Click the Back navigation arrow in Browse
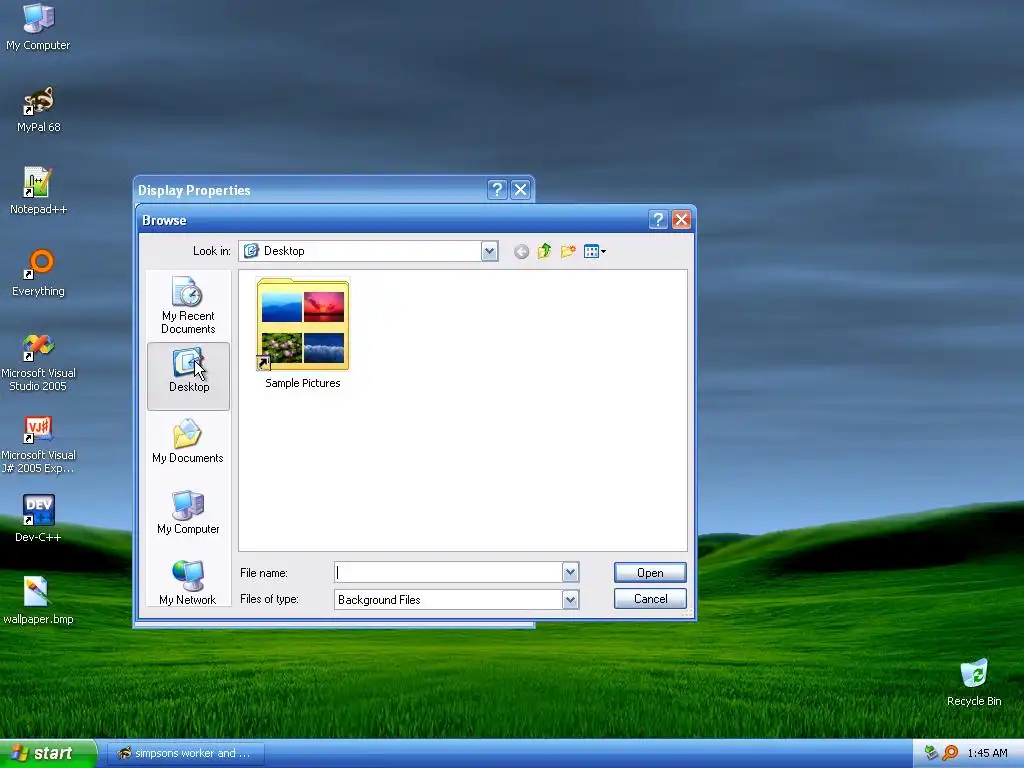The width and height of the screenshot is (1024, 768). [521, 251]
